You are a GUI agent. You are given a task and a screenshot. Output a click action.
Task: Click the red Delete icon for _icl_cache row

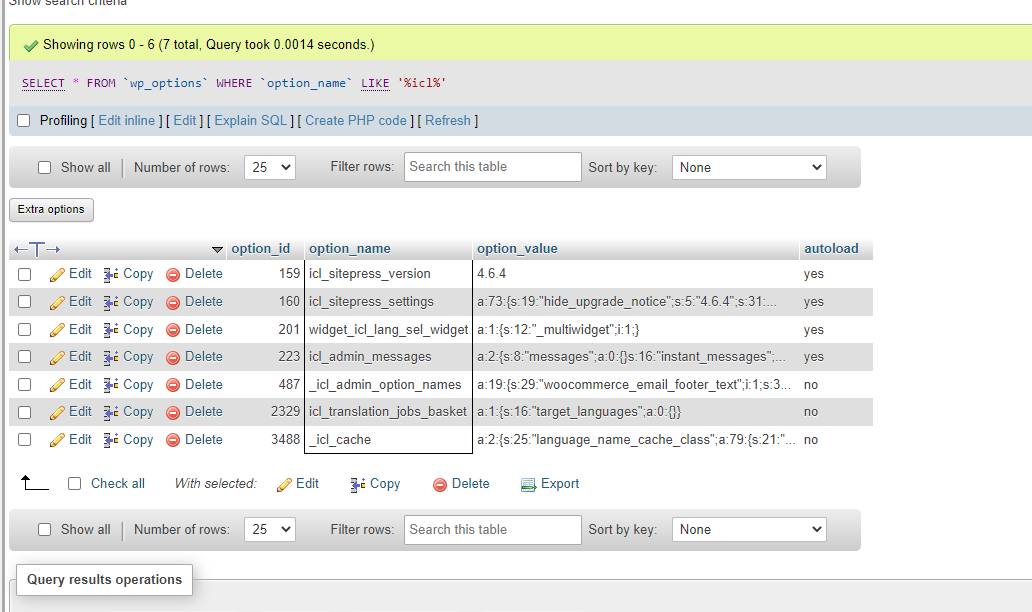[173, 440]
